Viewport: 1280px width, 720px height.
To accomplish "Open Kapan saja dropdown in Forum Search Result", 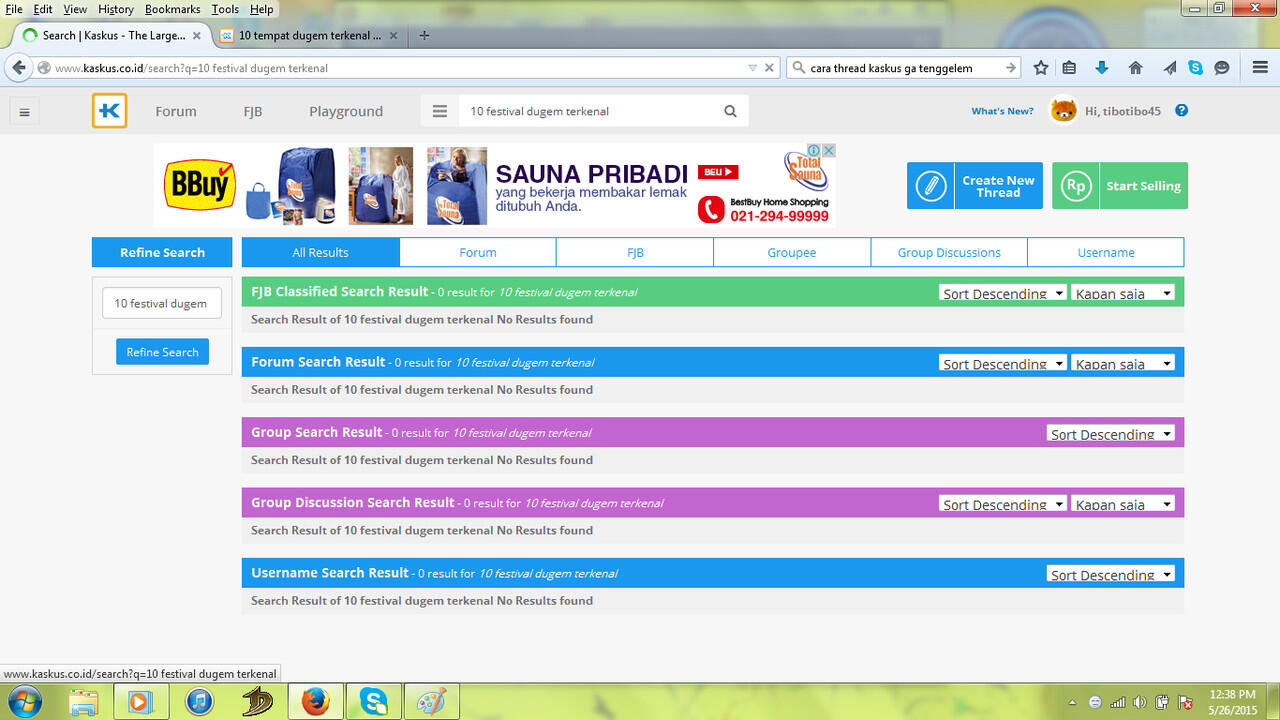I will coord(1123,363).
